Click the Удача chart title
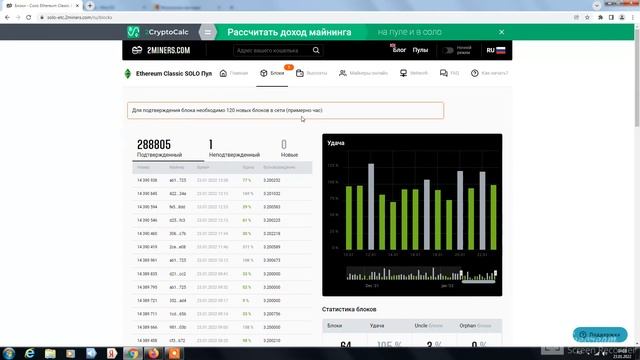Viewport: 640px width, 360px height. click(x=336, y=143)
